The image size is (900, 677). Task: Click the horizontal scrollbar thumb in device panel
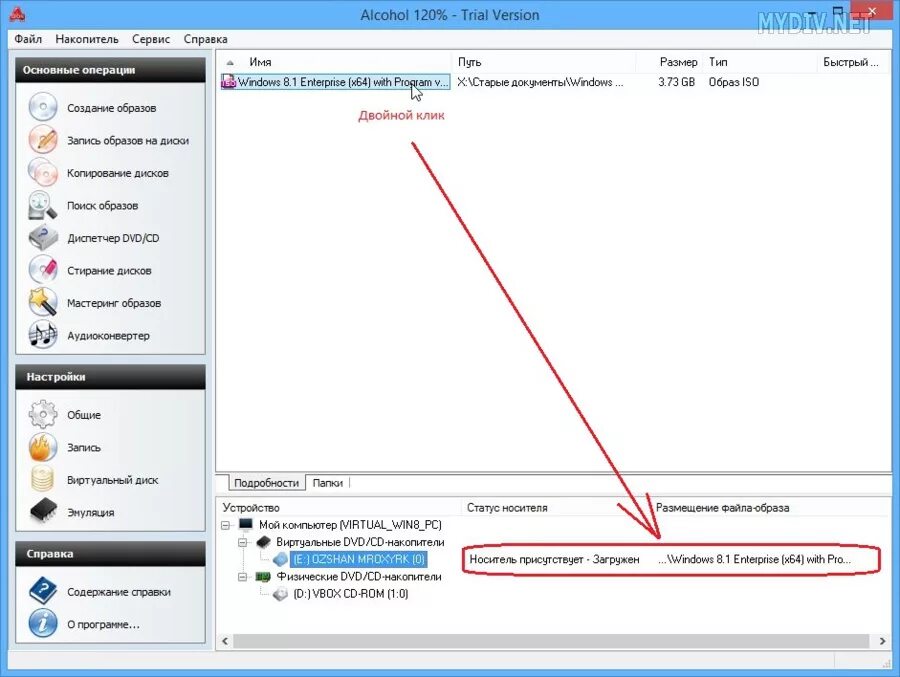(551, 641)
